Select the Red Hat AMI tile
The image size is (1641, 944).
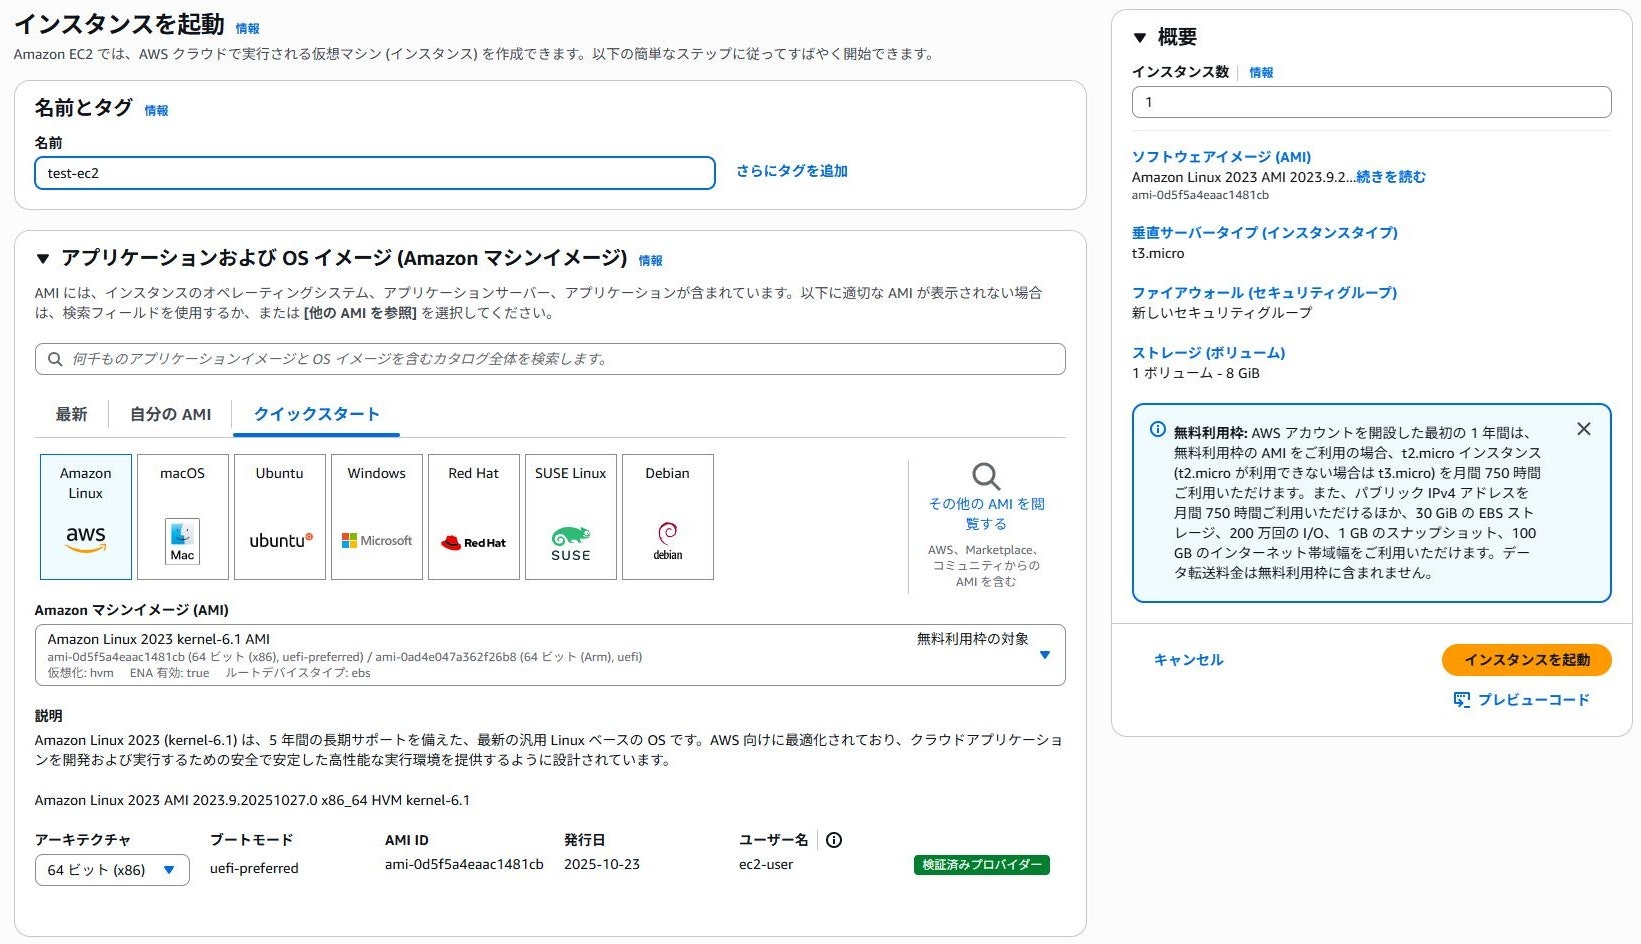tap(474, 517)
